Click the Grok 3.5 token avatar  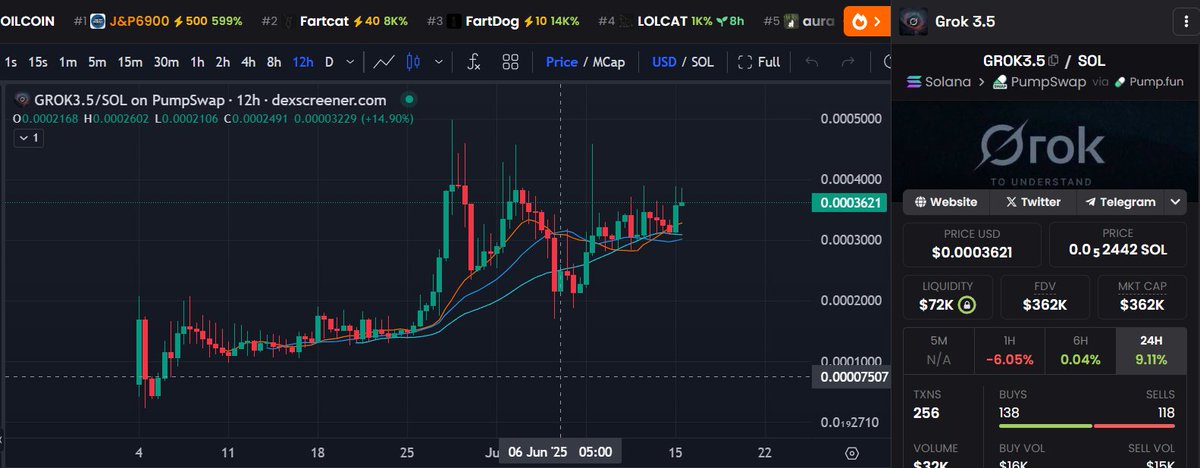(x=914, y=20)
